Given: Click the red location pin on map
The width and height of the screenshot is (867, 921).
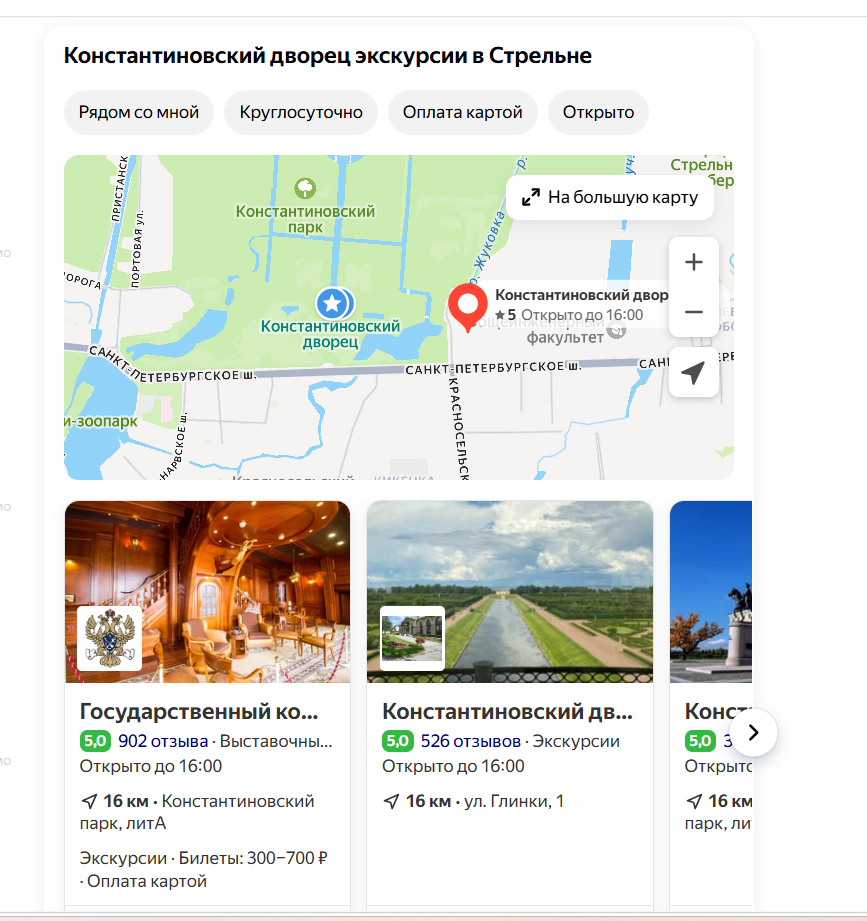Looking at the screenshot, I should pyautogui.click(x=466, y=305).
